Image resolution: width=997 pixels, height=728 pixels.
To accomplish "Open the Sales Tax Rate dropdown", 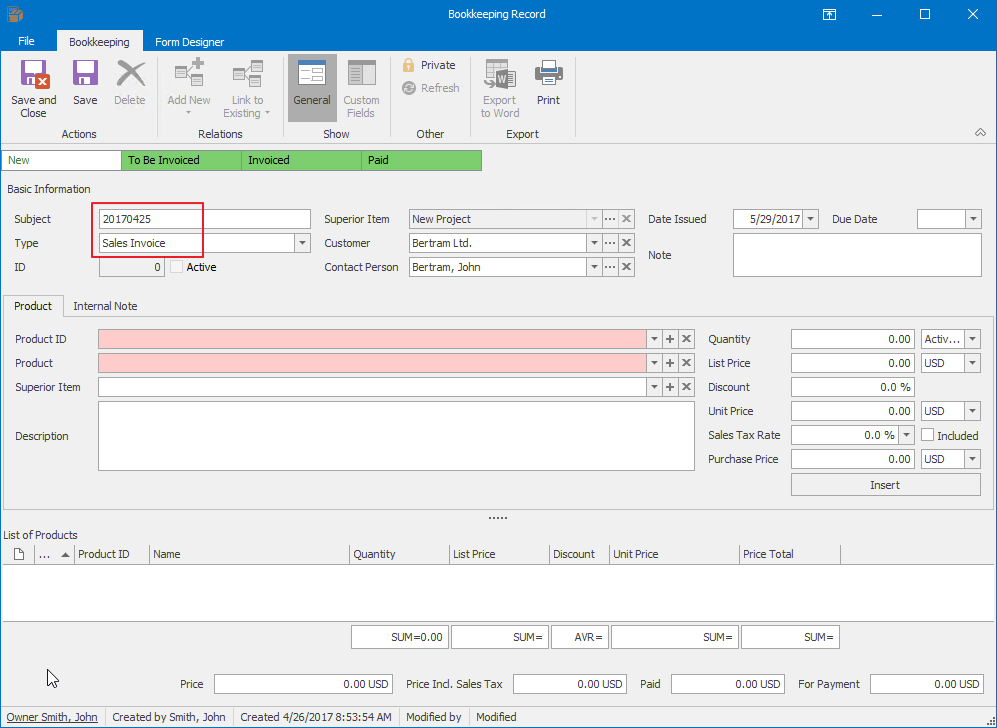I will [907, 436].
